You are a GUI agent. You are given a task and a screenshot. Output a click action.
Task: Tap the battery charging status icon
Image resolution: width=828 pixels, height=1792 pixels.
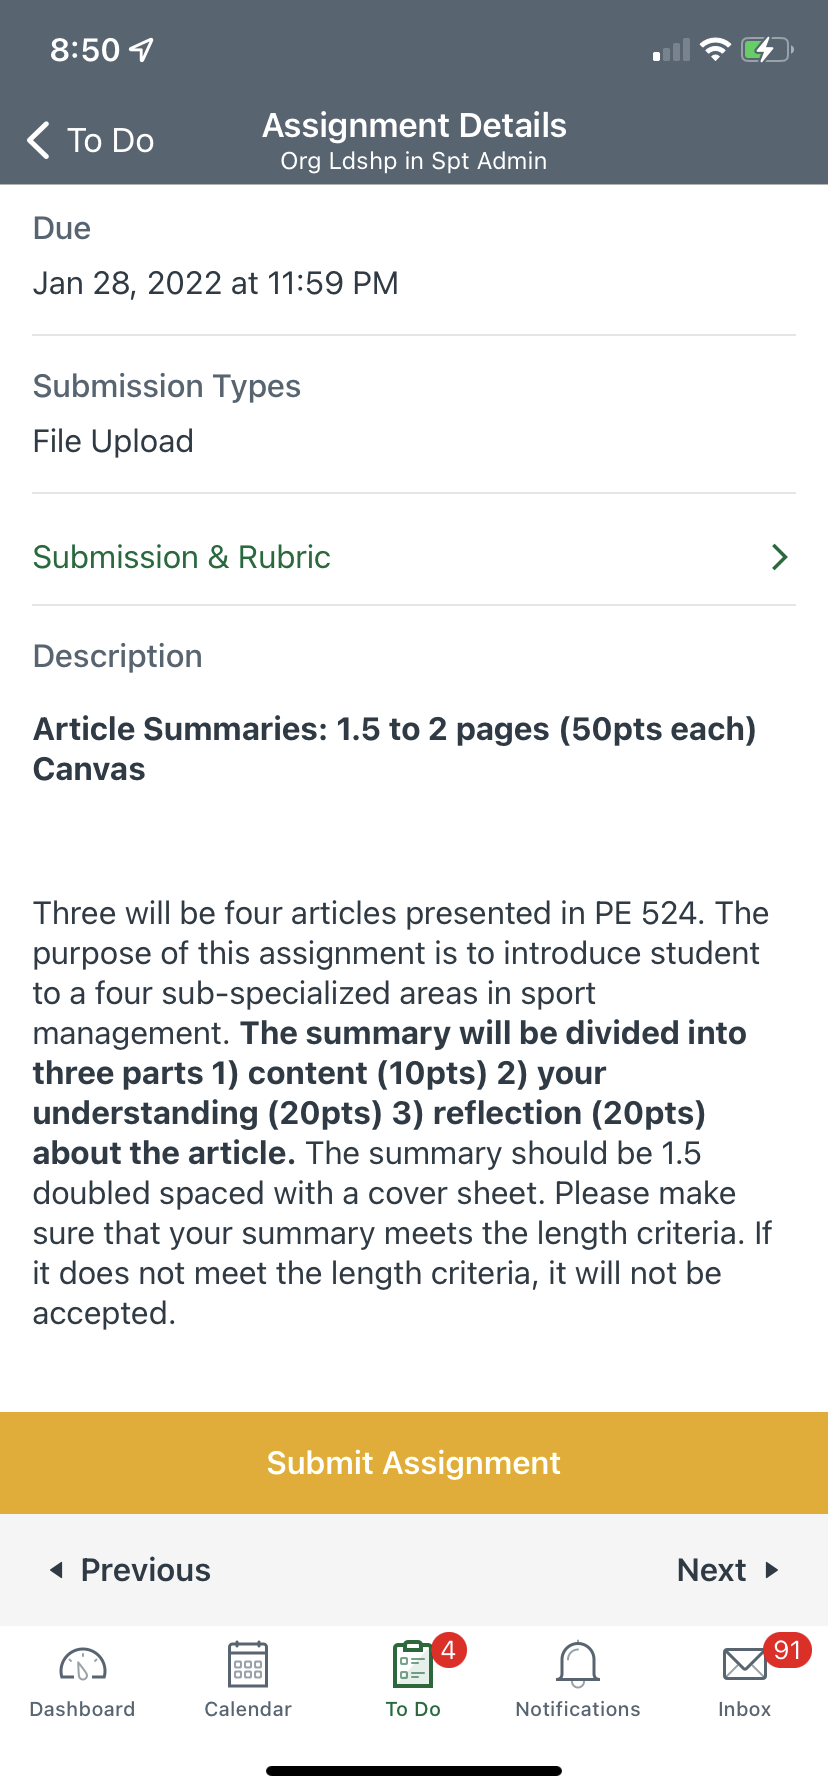click(766, 49)
